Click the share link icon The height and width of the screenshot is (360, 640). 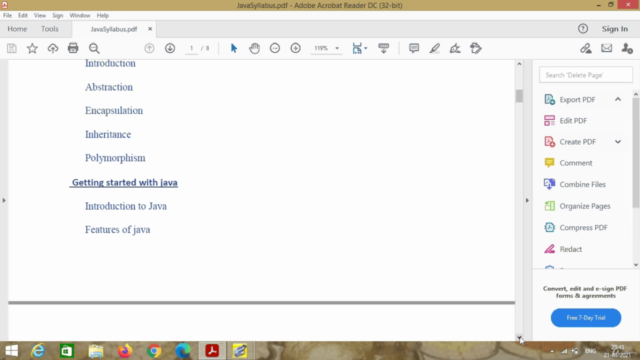click(x=586, y=48)
